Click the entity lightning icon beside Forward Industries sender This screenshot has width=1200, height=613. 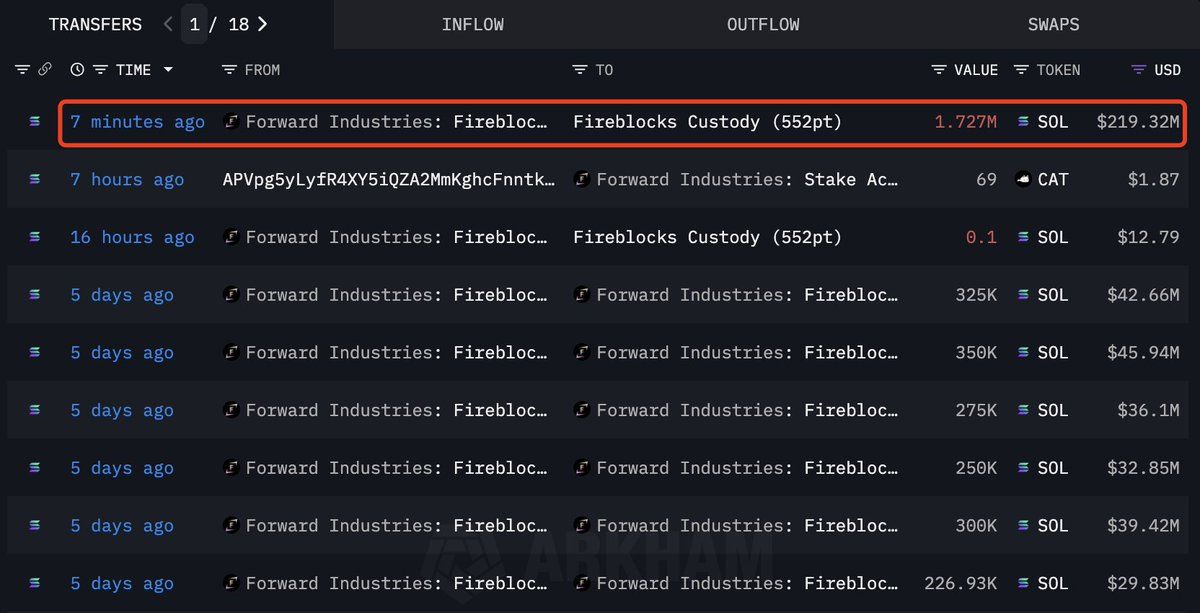tap(231, 122)
